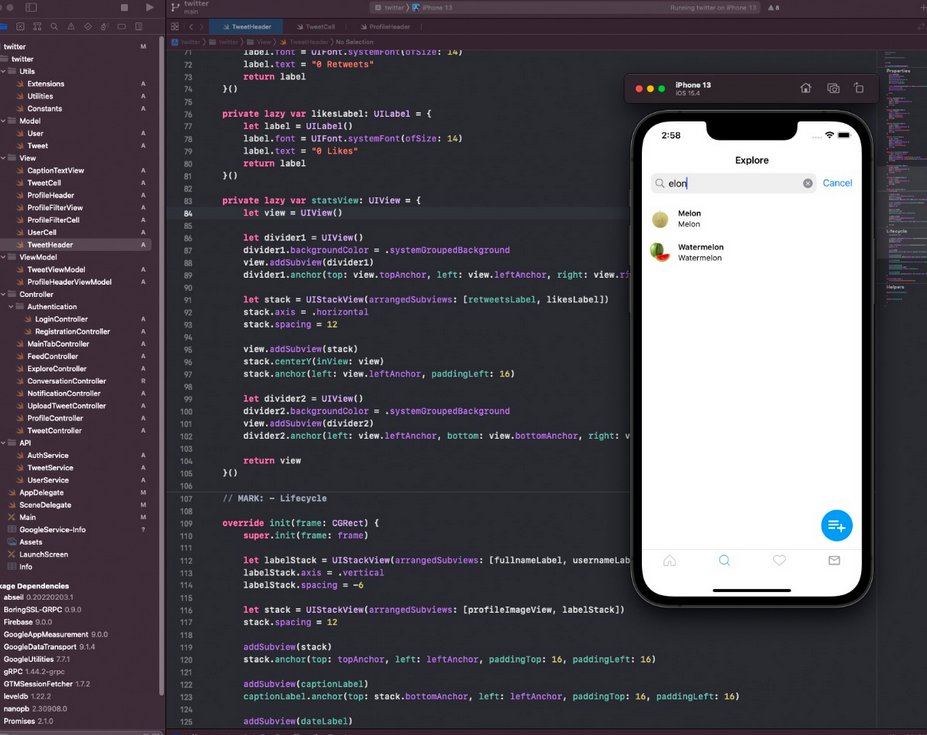The width and height of the screenshot is (927, 735).
Task: Switch to the TweetHeader editor tab
Action: pyautogui.click(x=247, y=27)
